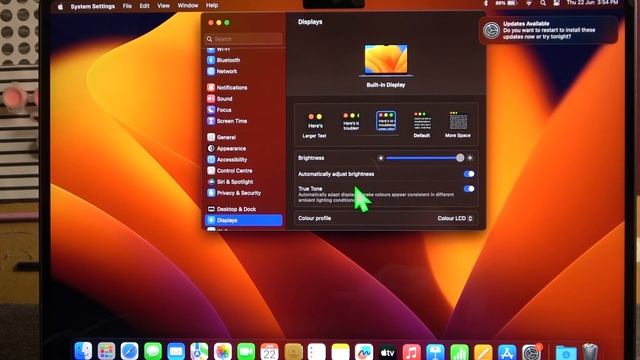Choose the More Space resolution option
The height and width of the screenshot is (360, 640).
tap(458, 124)
